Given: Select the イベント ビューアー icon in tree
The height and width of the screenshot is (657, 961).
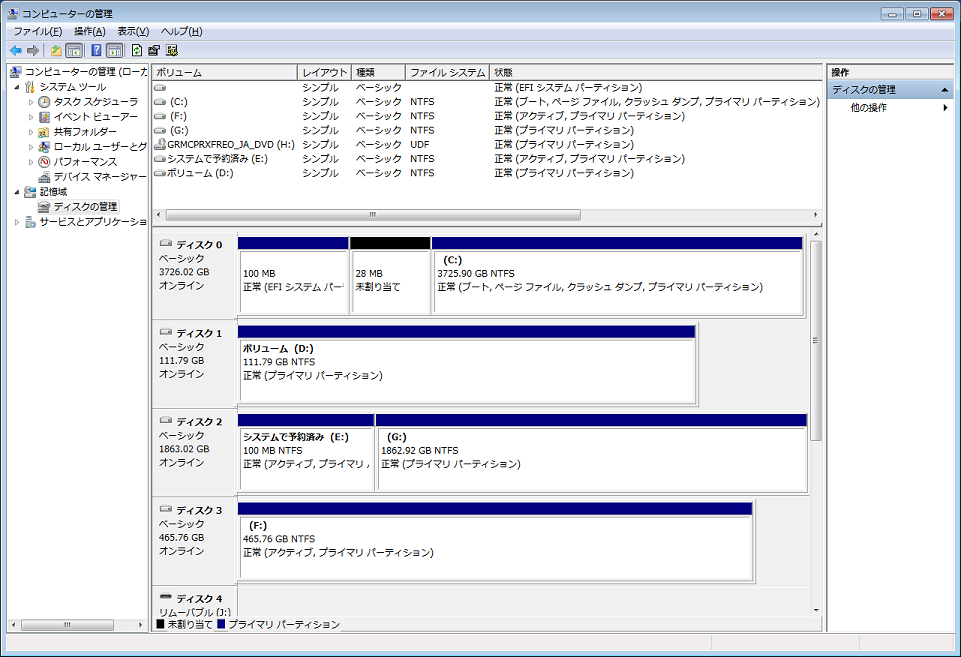Looking at the screenshot, I should [44, 116].
